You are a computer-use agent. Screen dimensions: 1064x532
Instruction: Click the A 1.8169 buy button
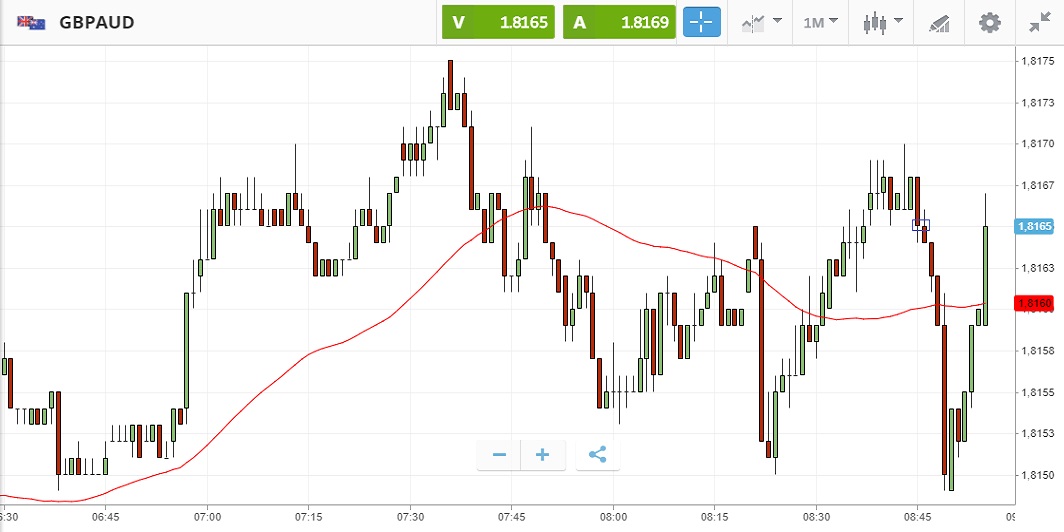pyautogui.click(x=619, y=22)
